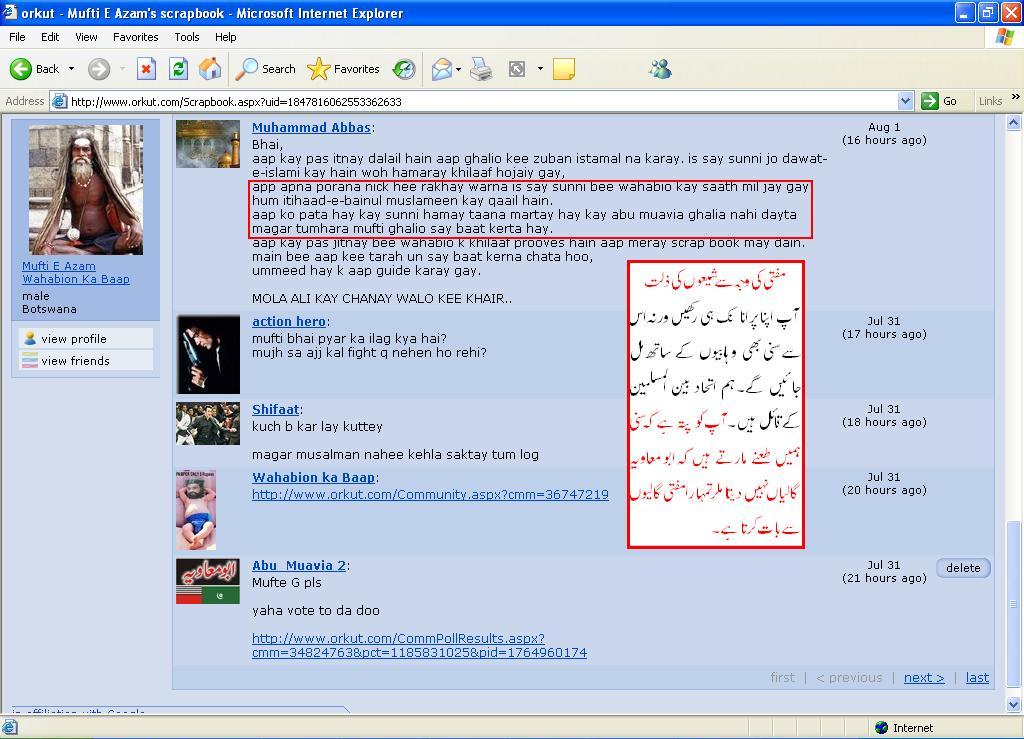Image resolution: width=1024 pixels, height=739 pixels.
Task: Launch the Messenger icon in the toolbar
Action: [x=660, y=69]
